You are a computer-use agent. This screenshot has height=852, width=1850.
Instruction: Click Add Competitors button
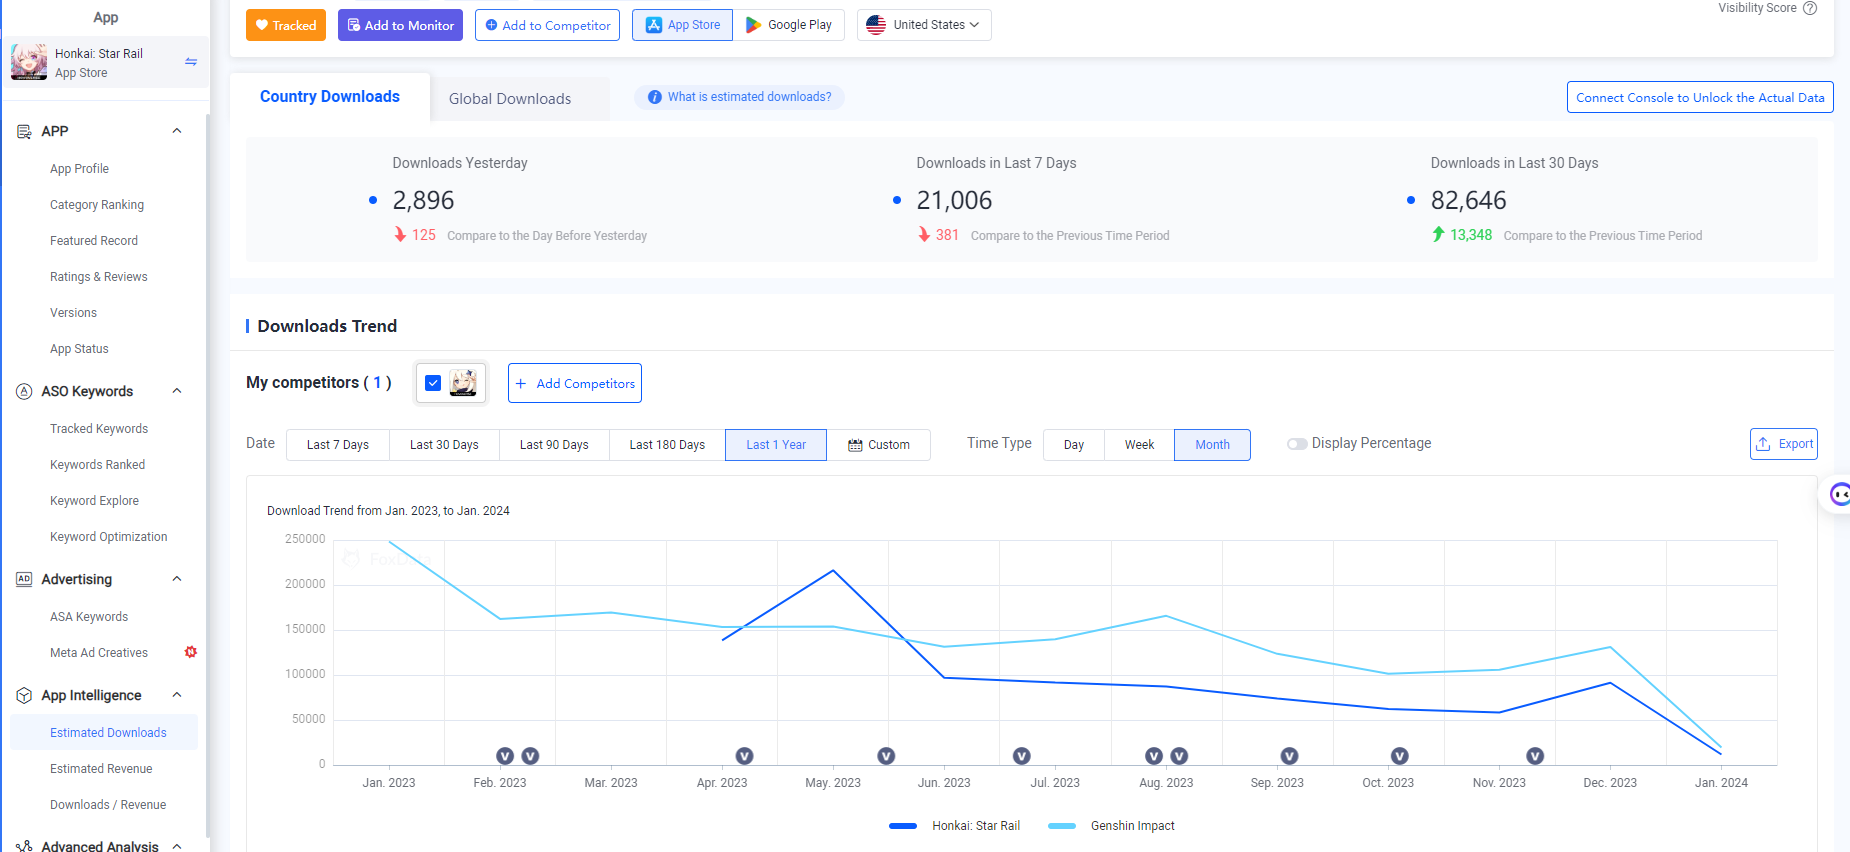point(575,383)
